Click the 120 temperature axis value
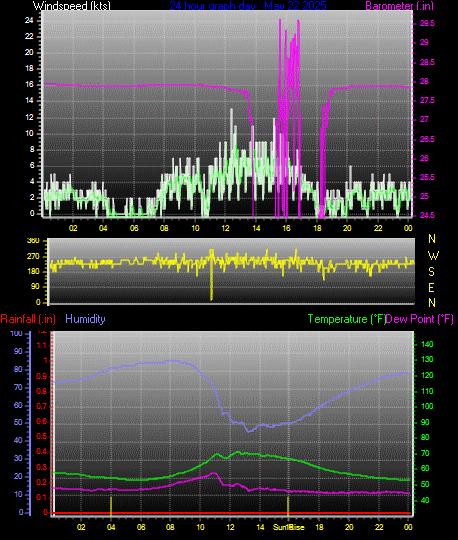Viewport: 458px width, 540px height. tap(427, 376)
